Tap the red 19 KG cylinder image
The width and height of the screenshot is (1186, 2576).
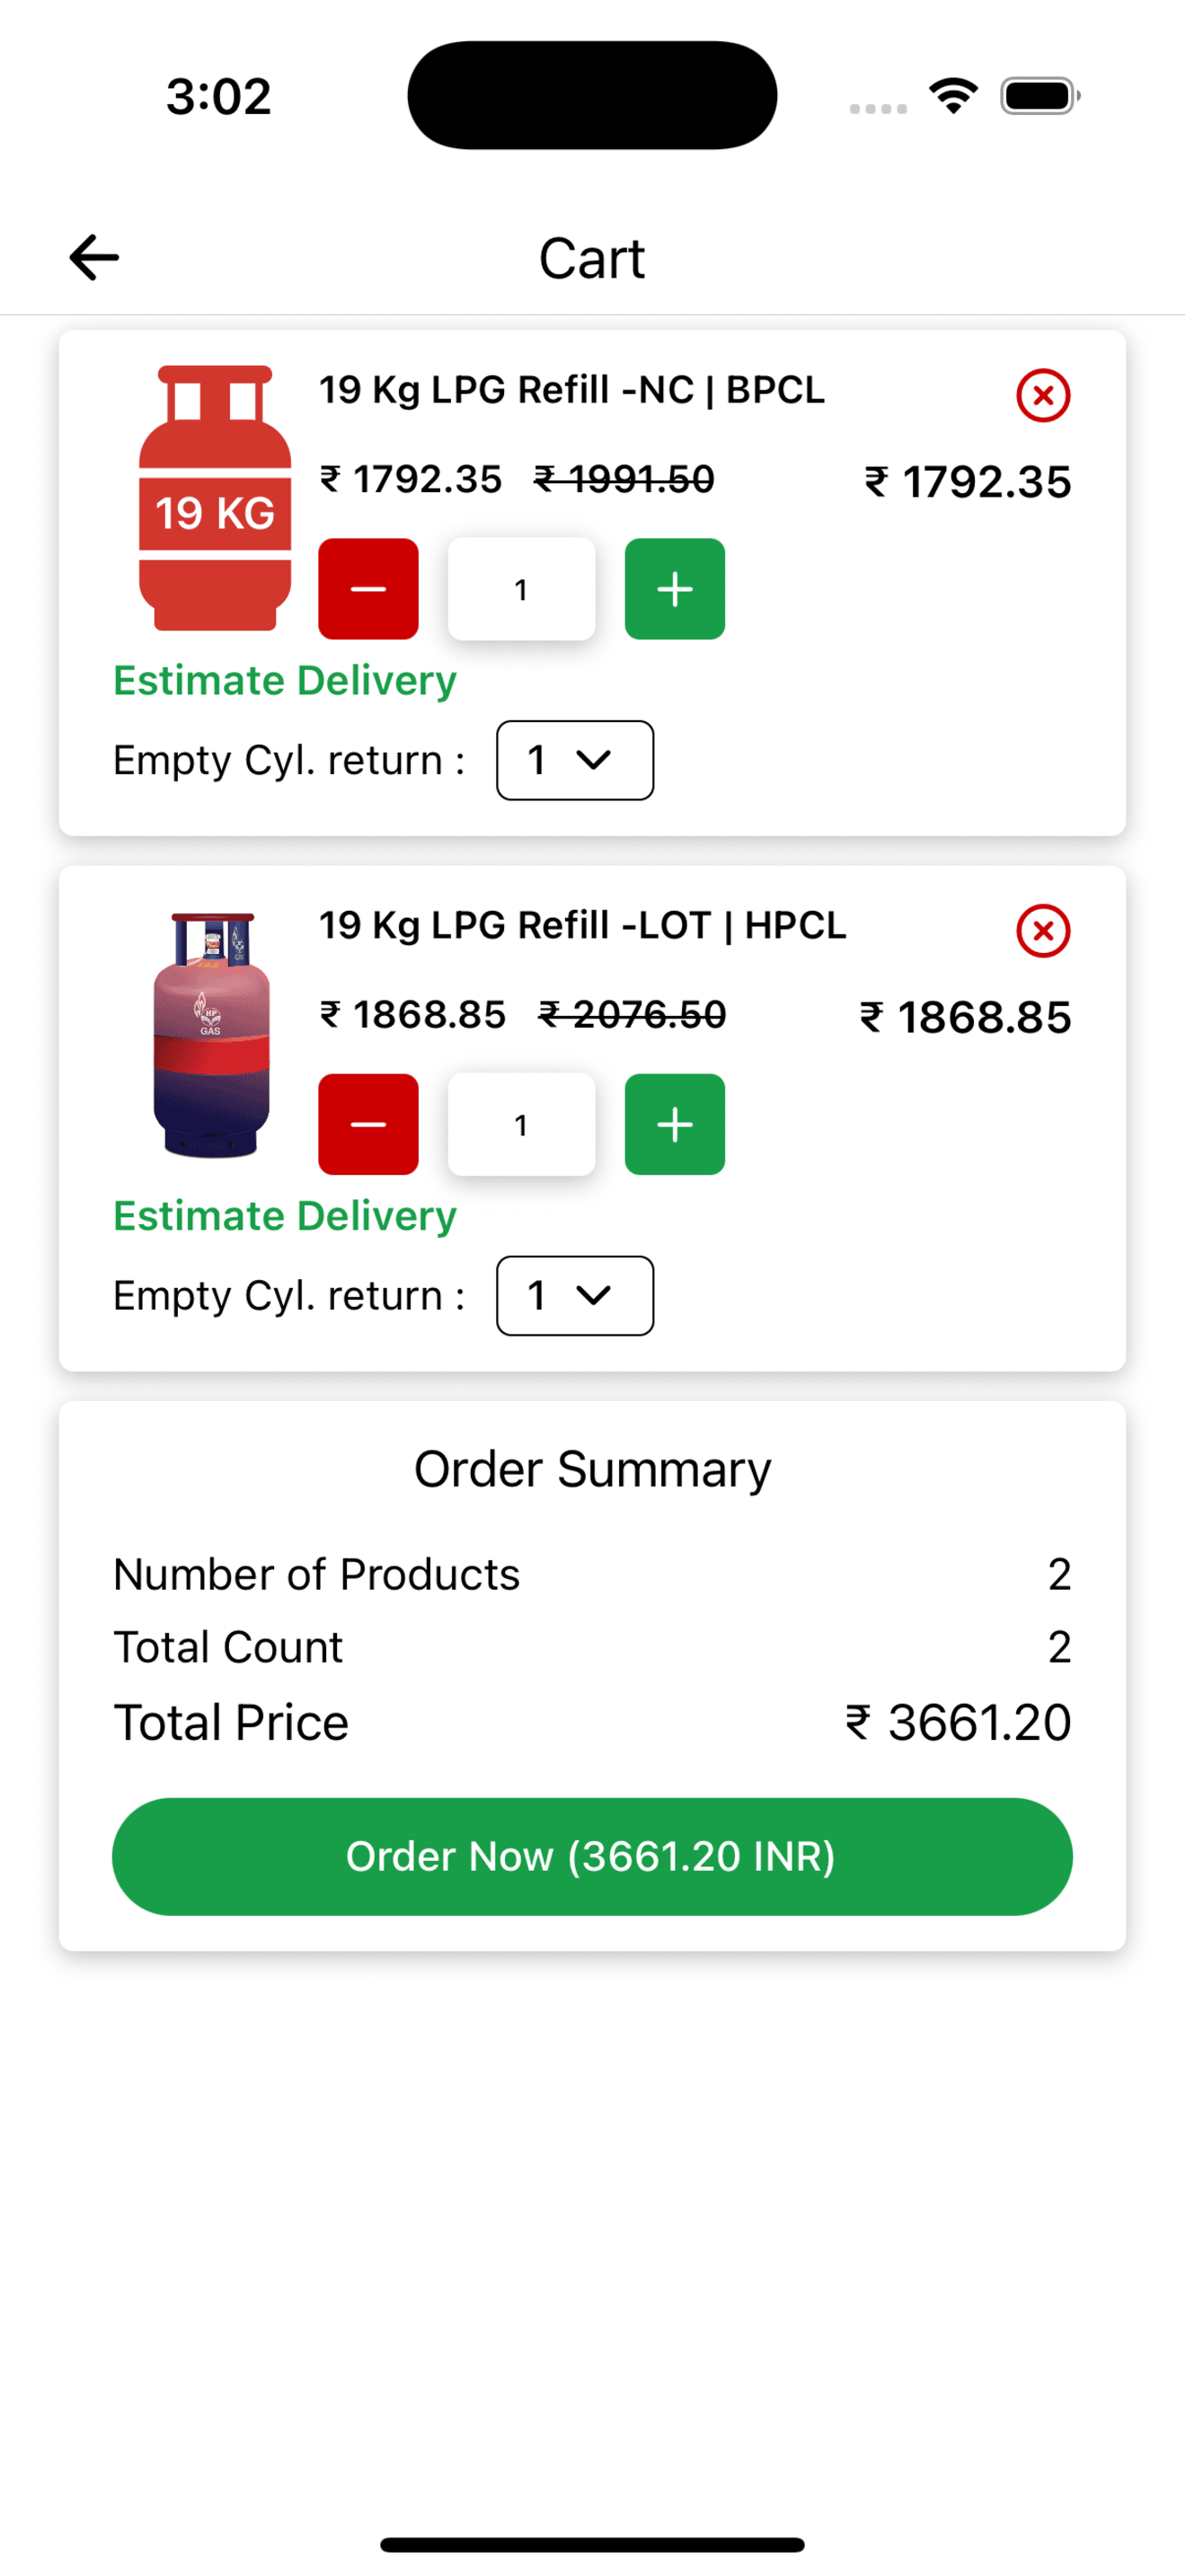coord(214,498)
